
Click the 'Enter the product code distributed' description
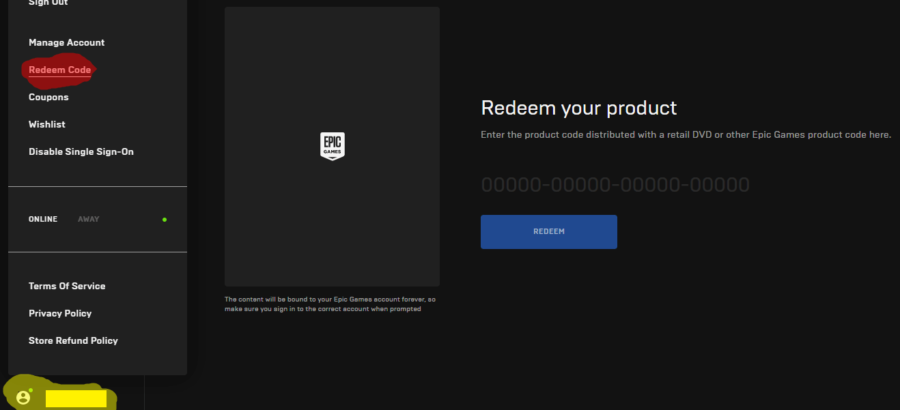[686, 135]
